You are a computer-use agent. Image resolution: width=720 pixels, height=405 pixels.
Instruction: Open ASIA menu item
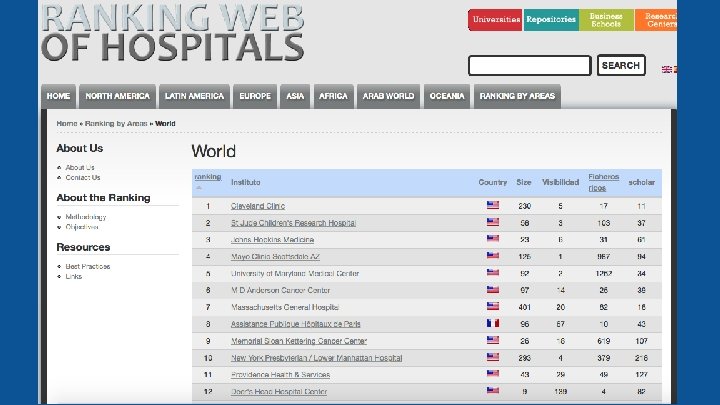295,96
